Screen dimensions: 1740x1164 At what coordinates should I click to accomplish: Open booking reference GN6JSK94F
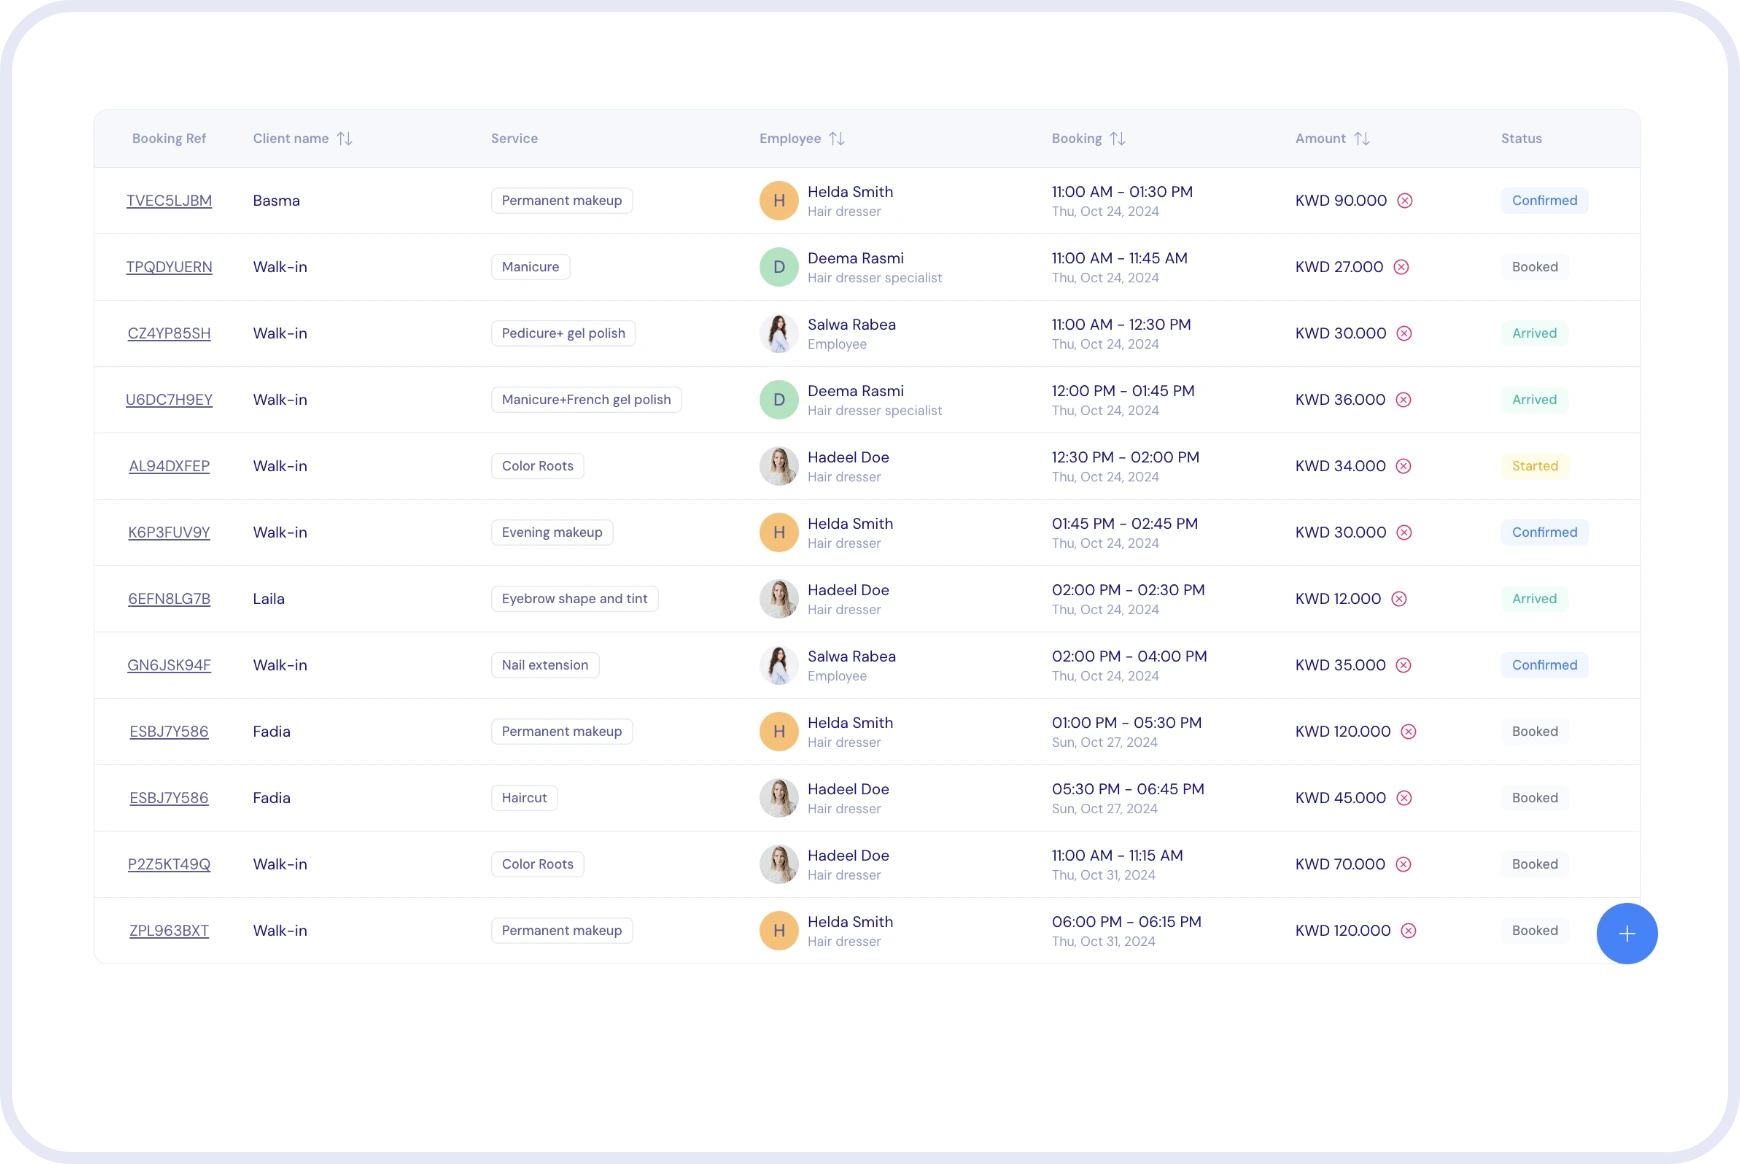[x=169, y=664]
